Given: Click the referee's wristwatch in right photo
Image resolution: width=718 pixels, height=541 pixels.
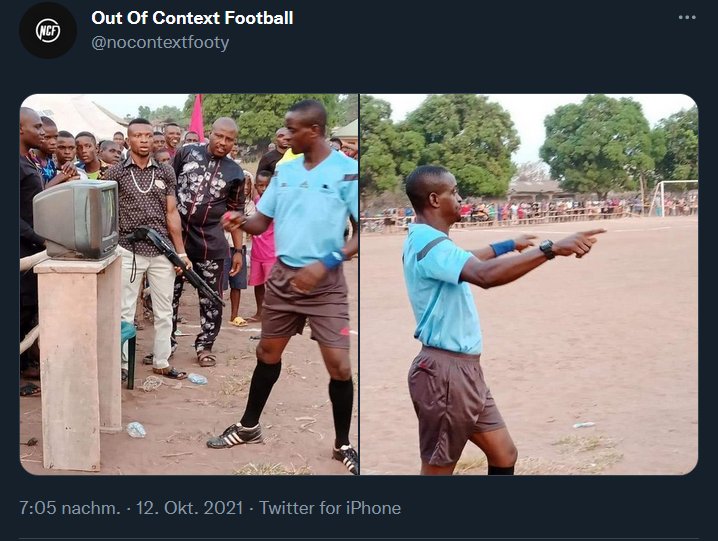Looking at the screenshot, I should (x=547, y=249).
